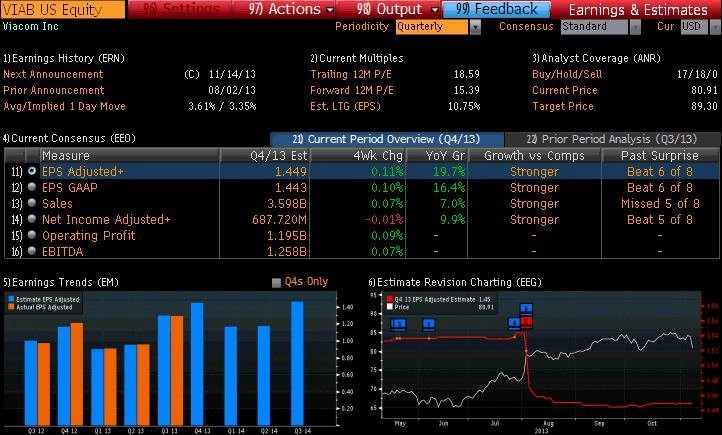
Task: Click the early-May blue event marker on revision chart
Action: coord(398,325)
